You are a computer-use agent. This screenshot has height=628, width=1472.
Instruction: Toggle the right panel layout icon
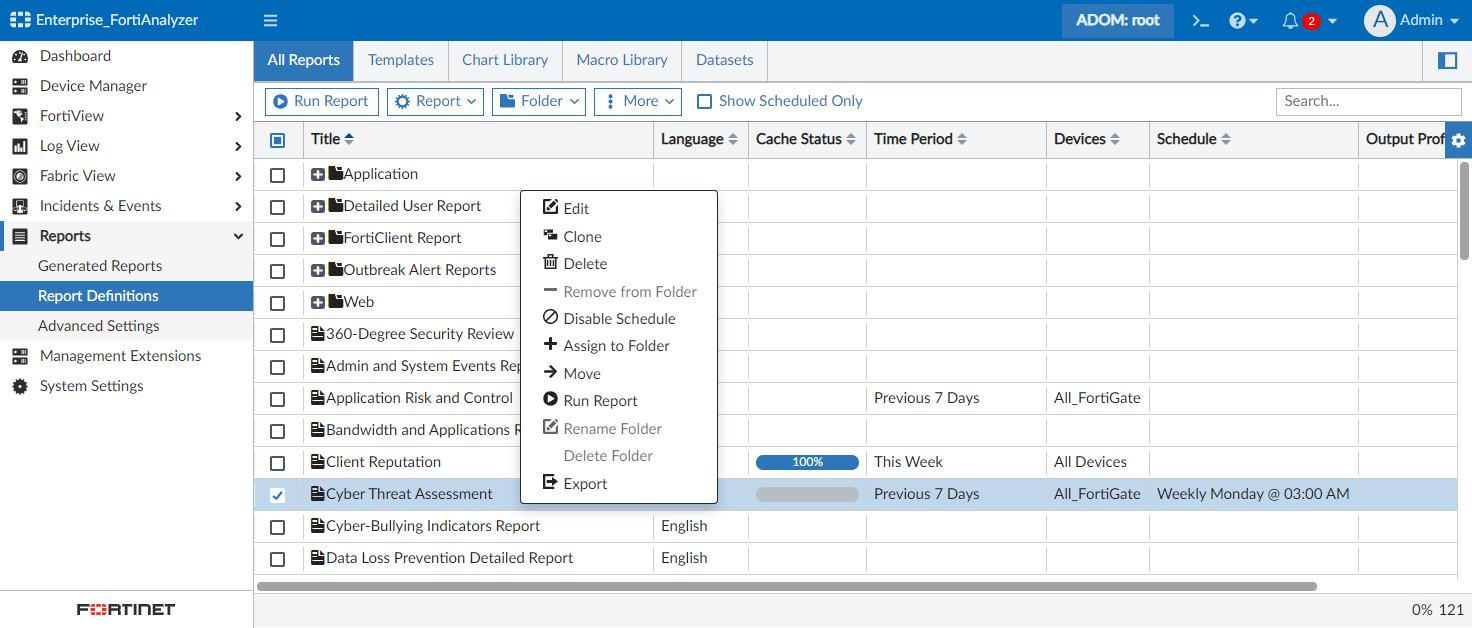pos(1447,60)
